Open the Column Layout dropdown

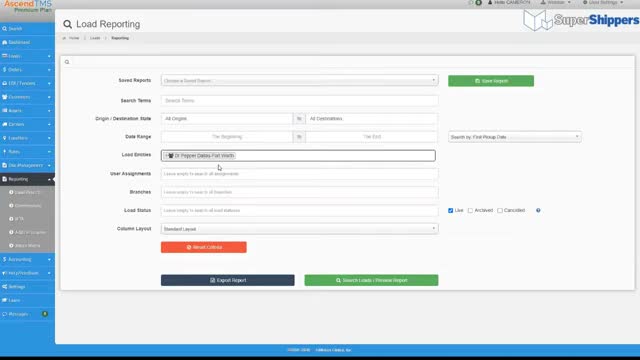pos(300,229)
